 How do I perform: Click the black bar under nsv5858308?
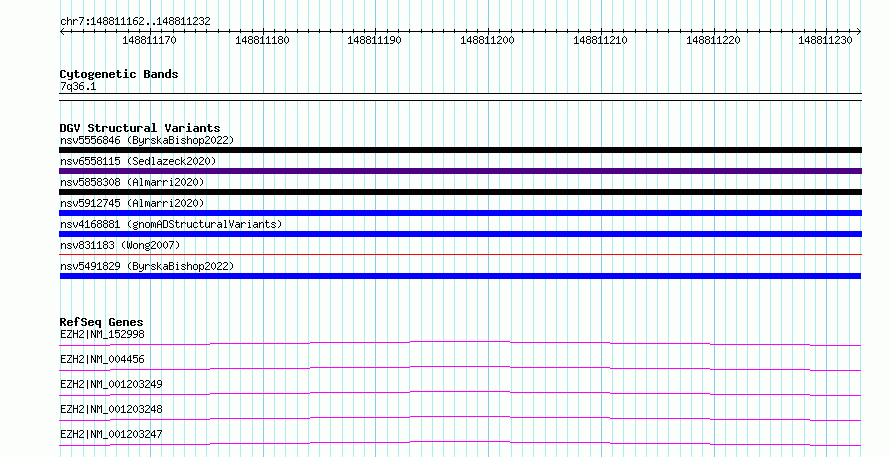[x=460, y=192]
